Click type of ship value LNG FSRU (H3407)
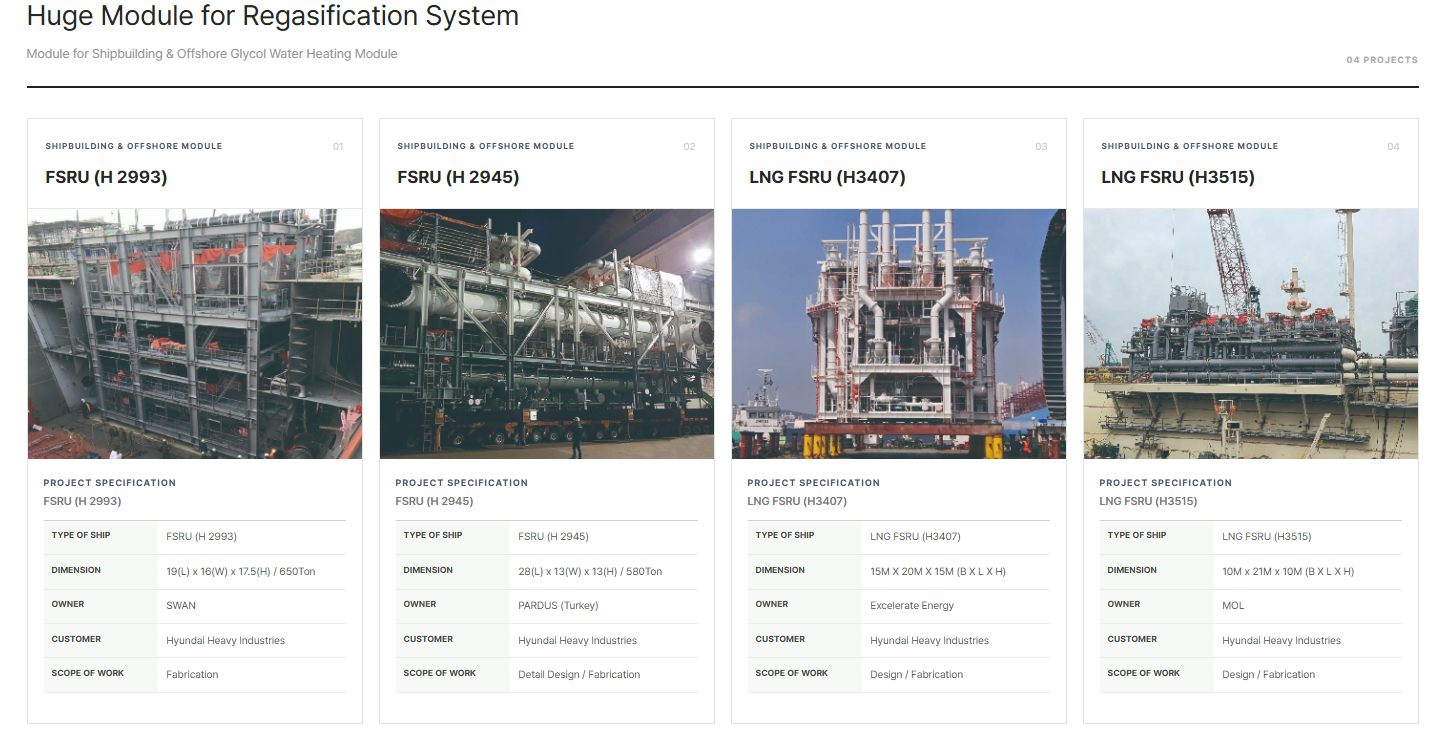This screenshot has width=1443, height=731. 915,537
